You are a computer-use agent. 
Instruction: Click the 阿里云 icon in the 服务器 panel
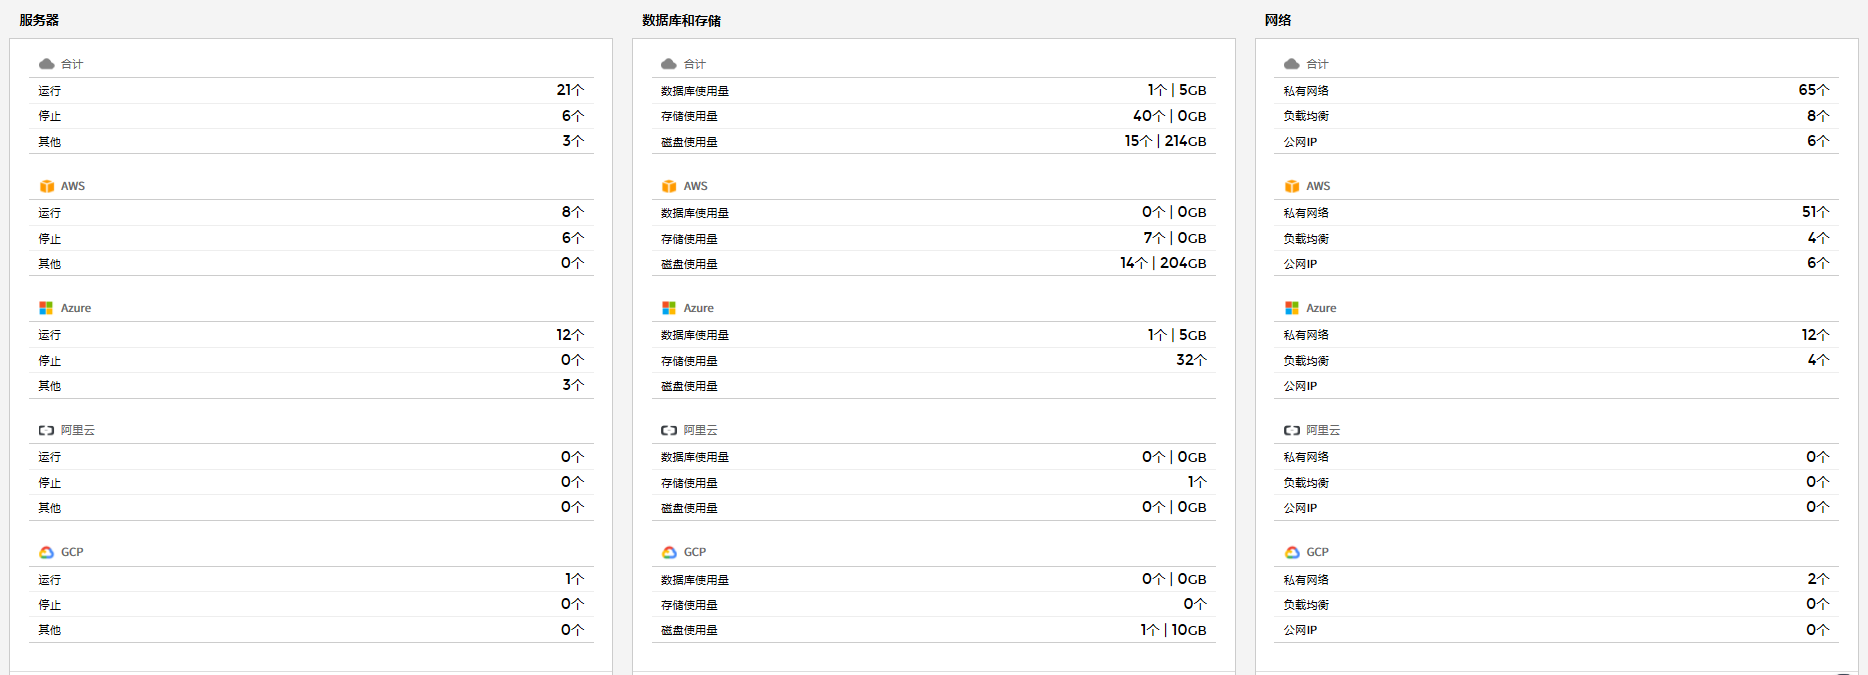click(46, 430)
